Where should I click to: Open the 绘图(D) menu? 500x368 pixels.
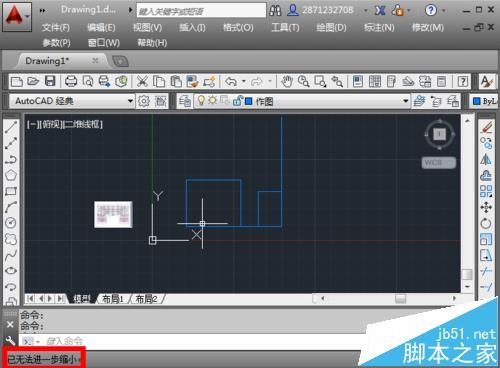(331, 27)
